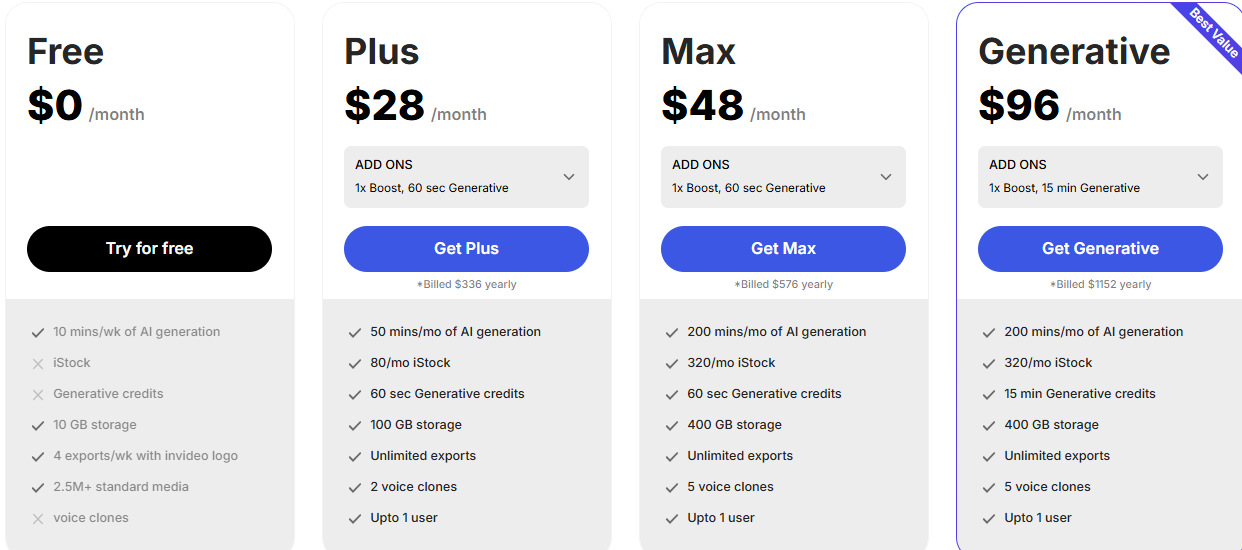
Task: Click the Try for free button
Action: [149, 249]
